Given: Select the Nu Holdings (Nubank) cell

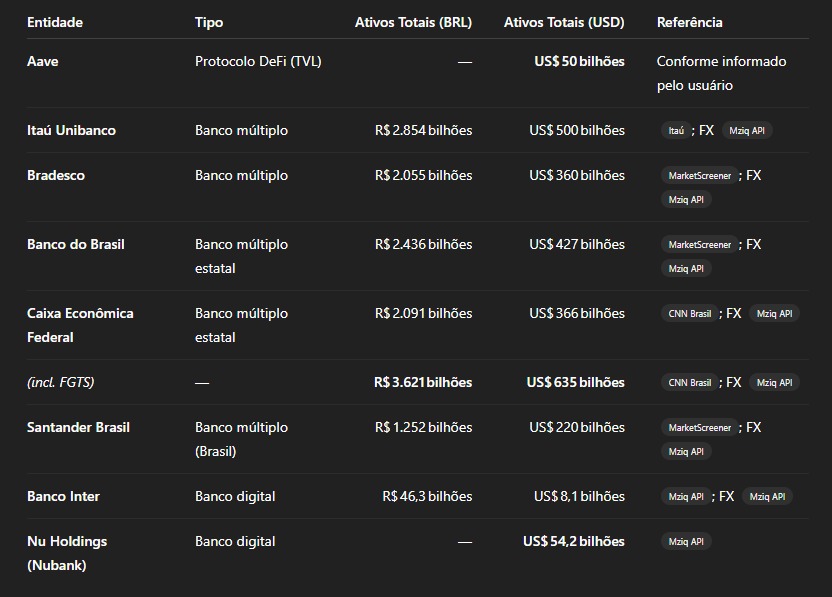Looking at the screenshot, I should point(67,553).
